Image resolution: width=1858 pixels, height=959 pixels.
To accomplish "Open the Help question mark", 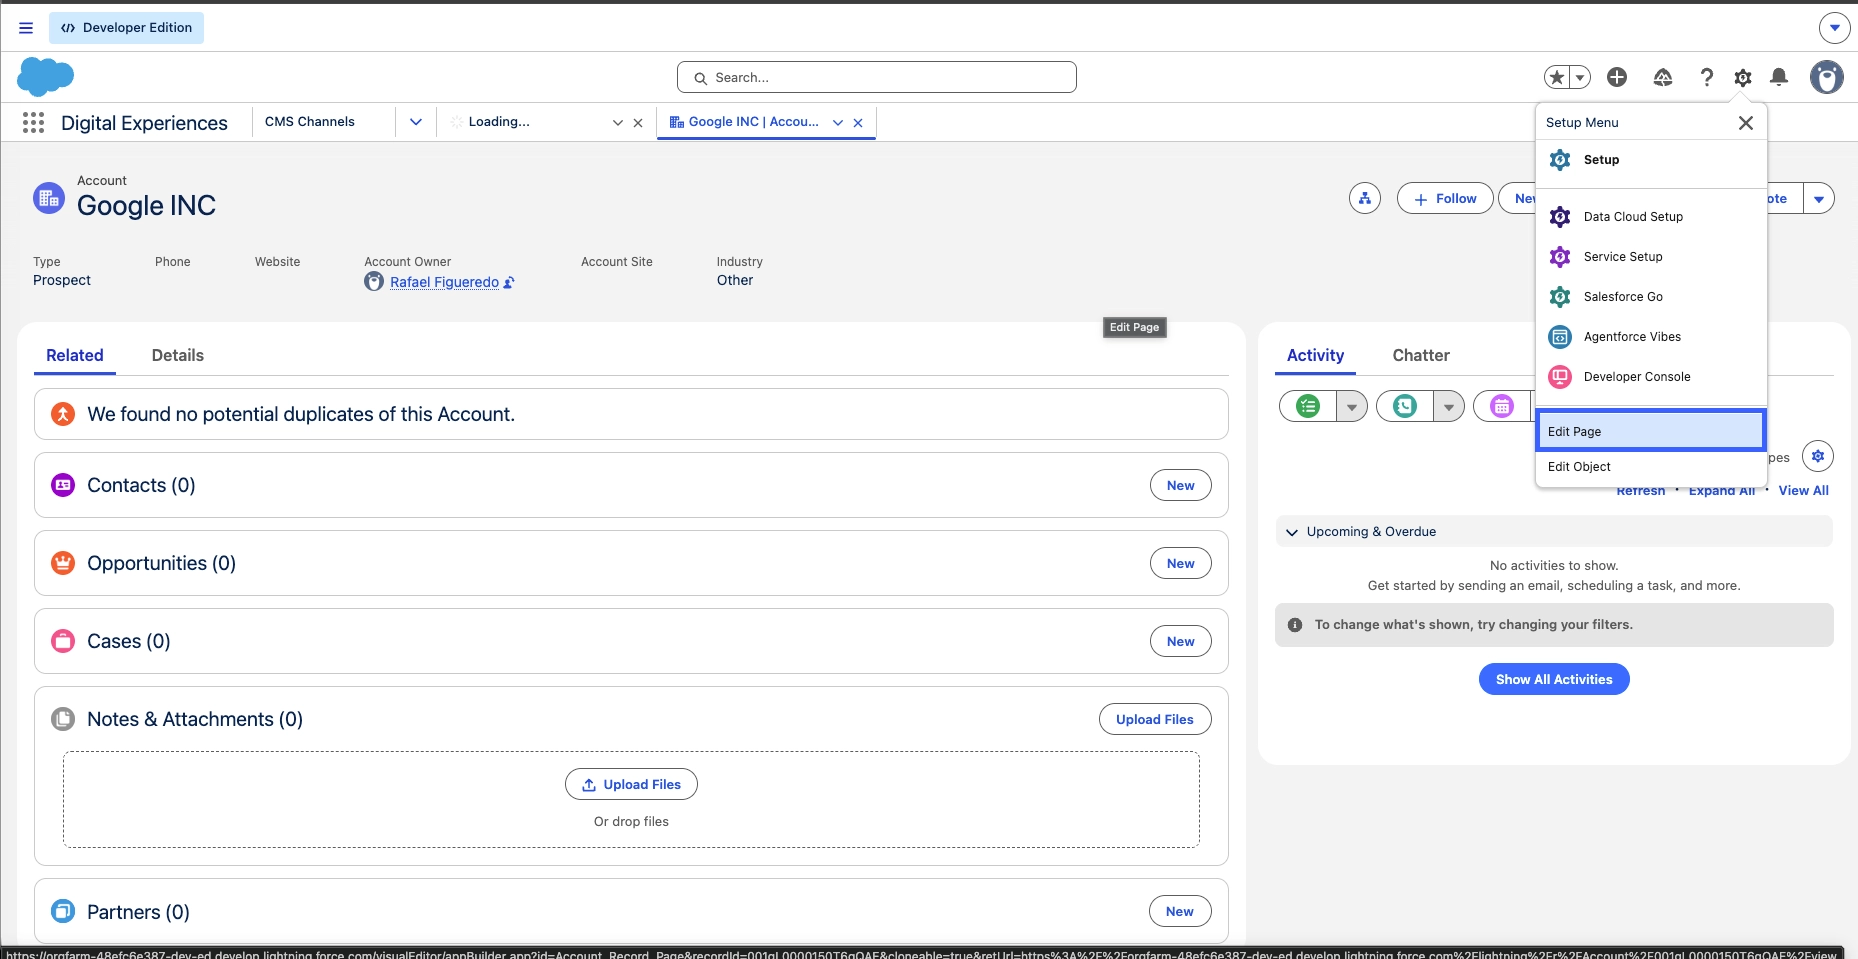I will [1707, 77].
